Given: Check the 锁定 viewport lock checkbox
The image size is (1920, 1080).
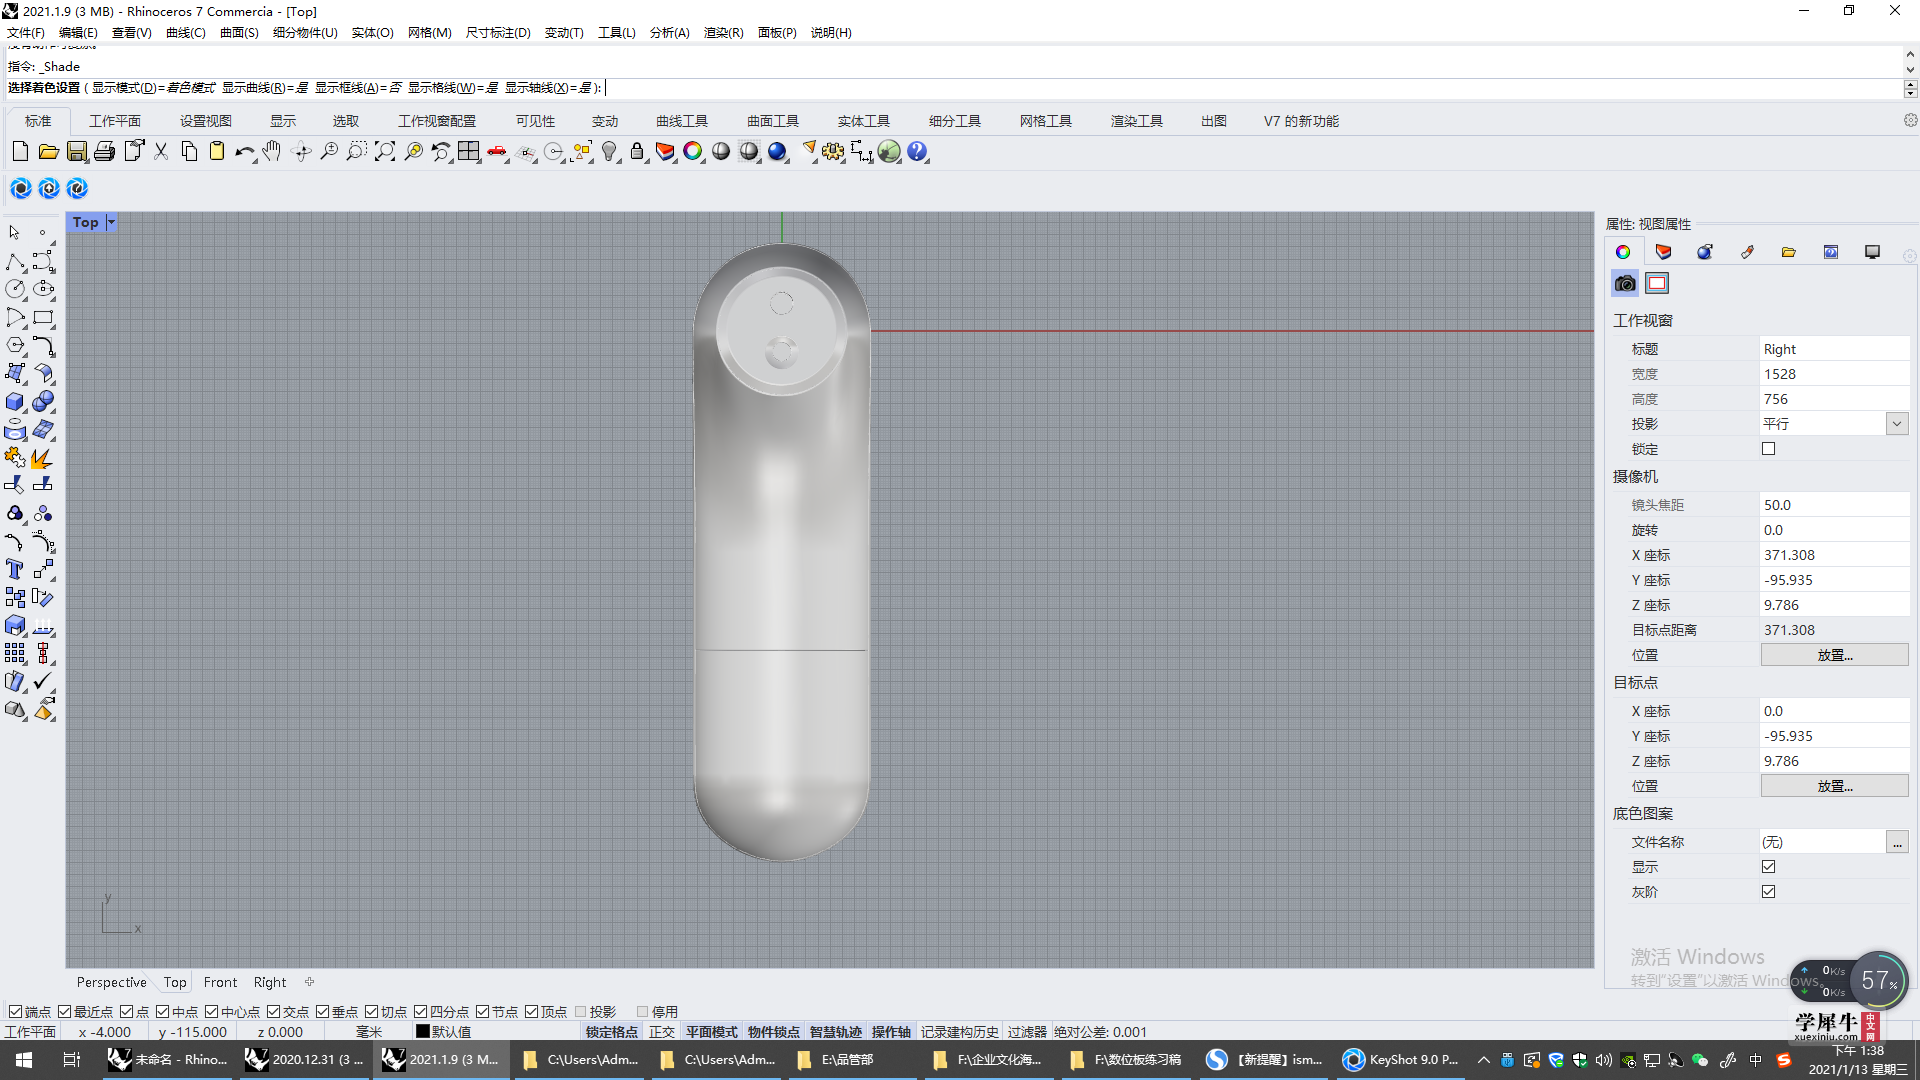Looking at the screenshot, I should [1769, 449].
